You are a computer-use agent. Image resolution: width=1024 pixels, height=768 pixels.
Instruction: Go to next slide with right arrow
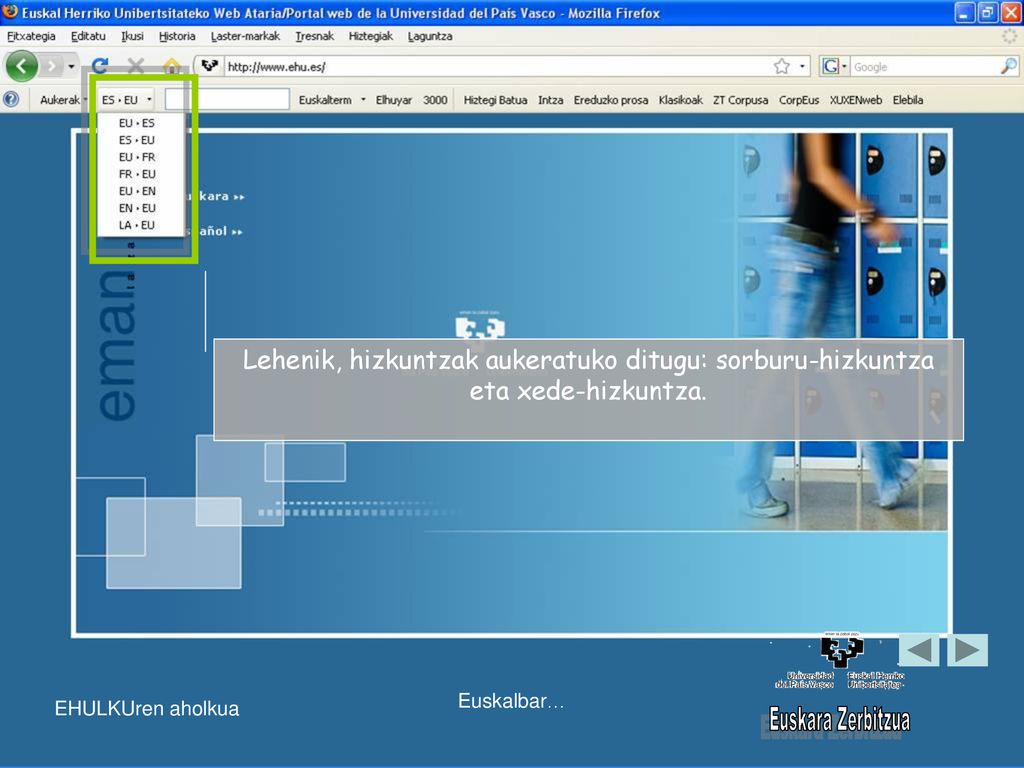coord(968,650)
